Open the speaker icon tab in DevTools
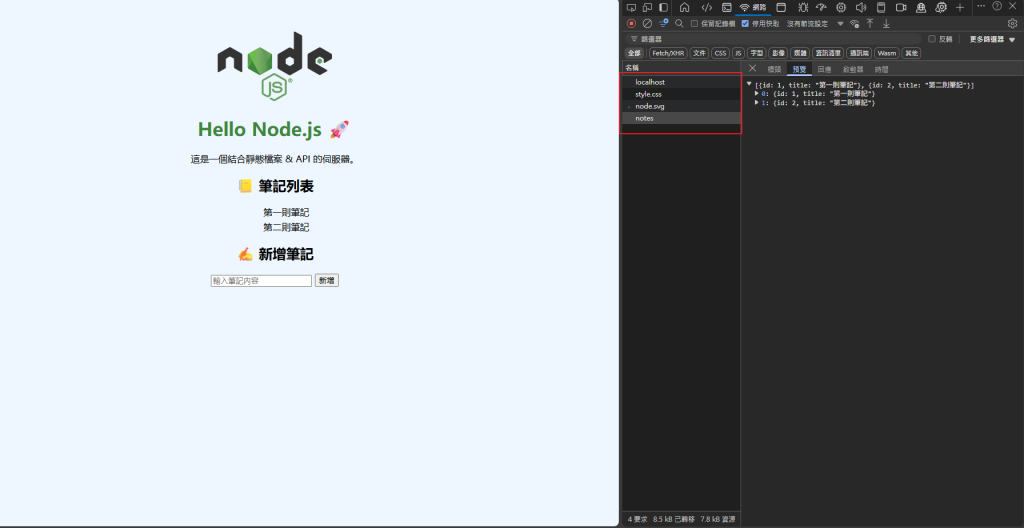Viewport: 1024px width, 528px height. (x=861, y=7)
